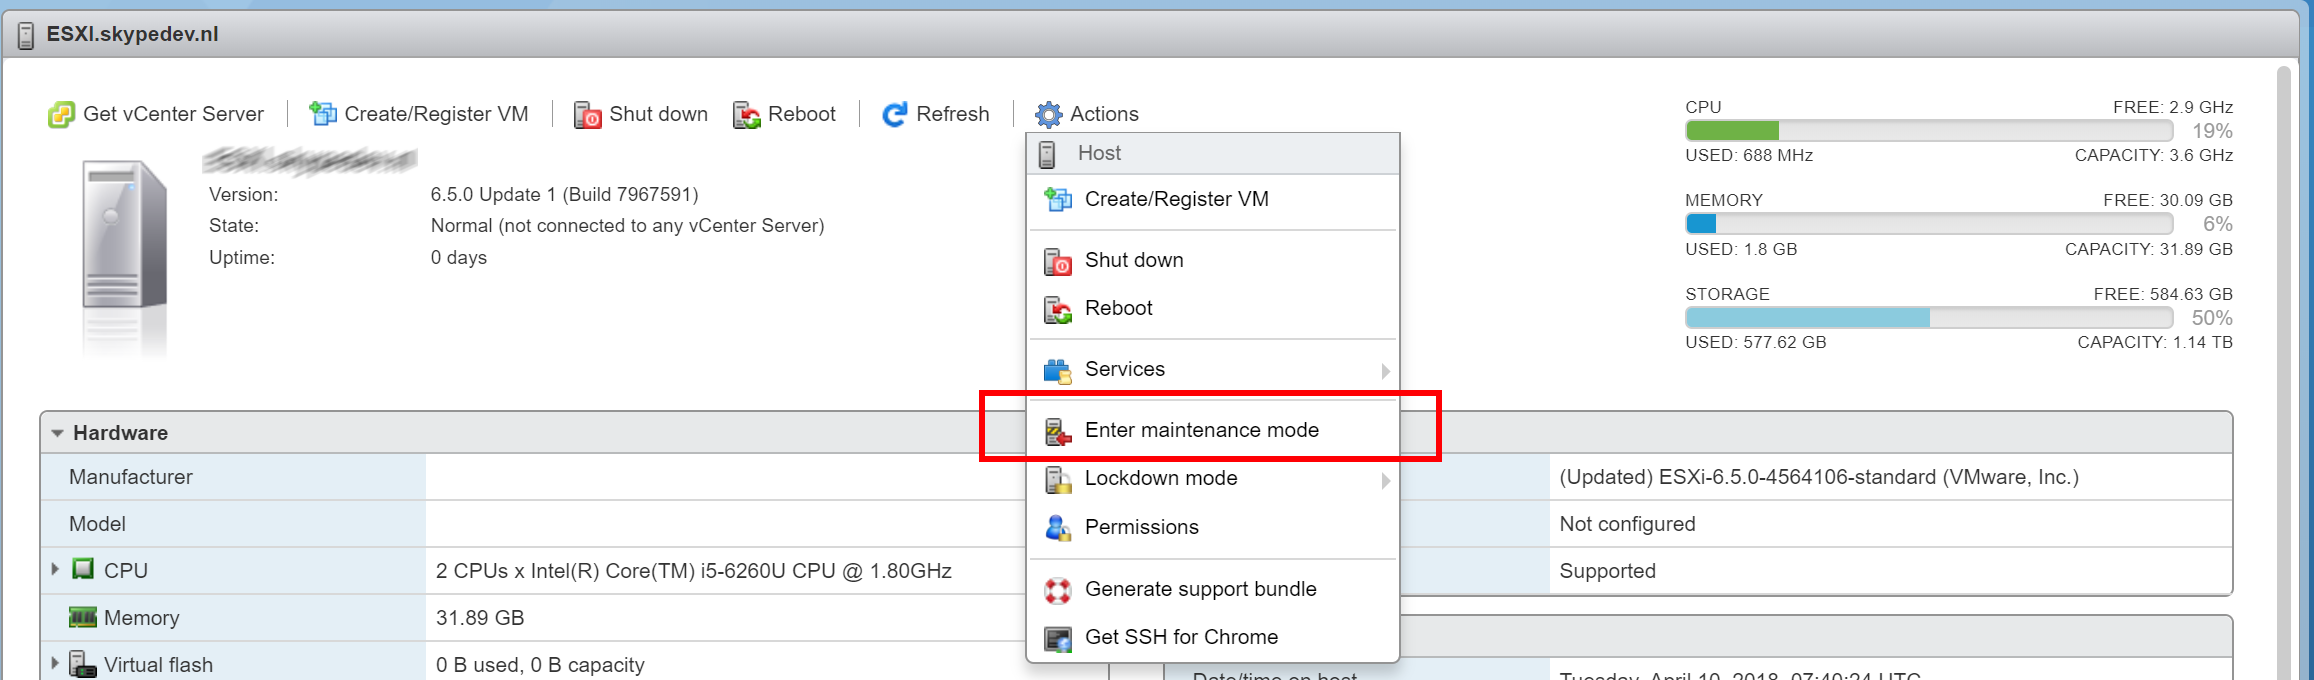This screenshot has height=680, width=2314.
Task: Click the Uptime value 0 days
Action: tap(458, 258)
